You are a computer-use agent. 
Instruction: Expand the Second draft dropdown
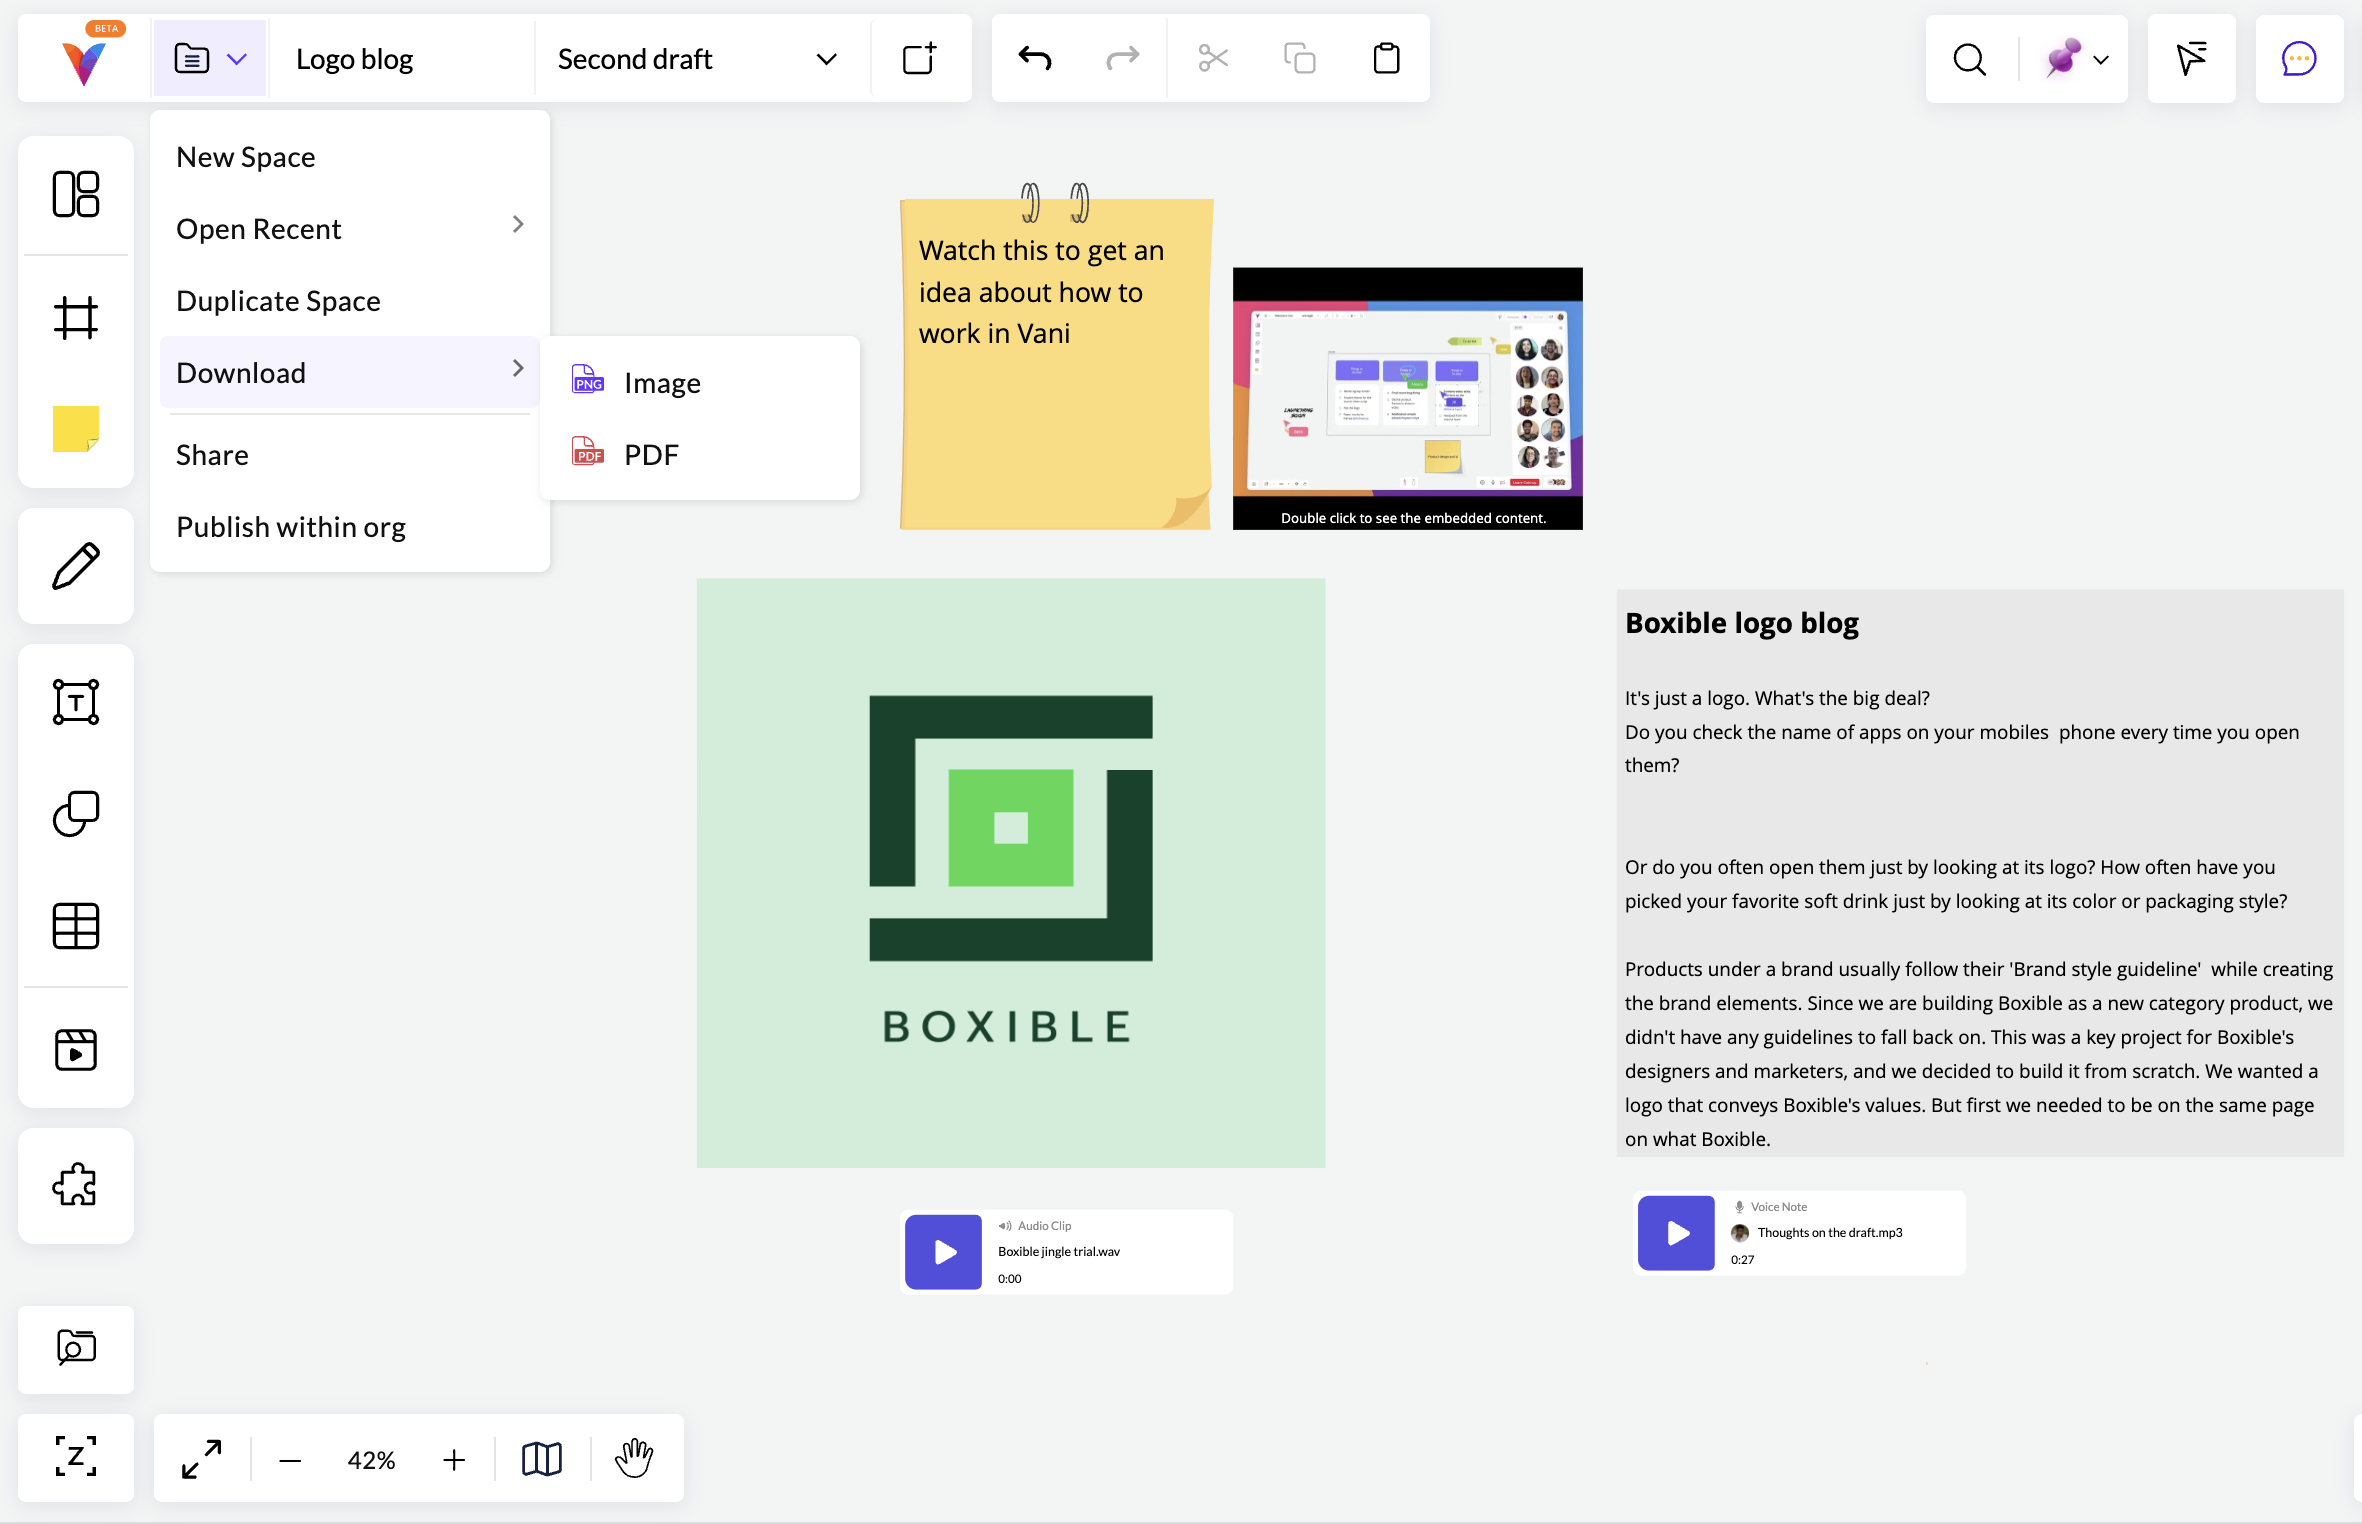(x=826, y=59)
